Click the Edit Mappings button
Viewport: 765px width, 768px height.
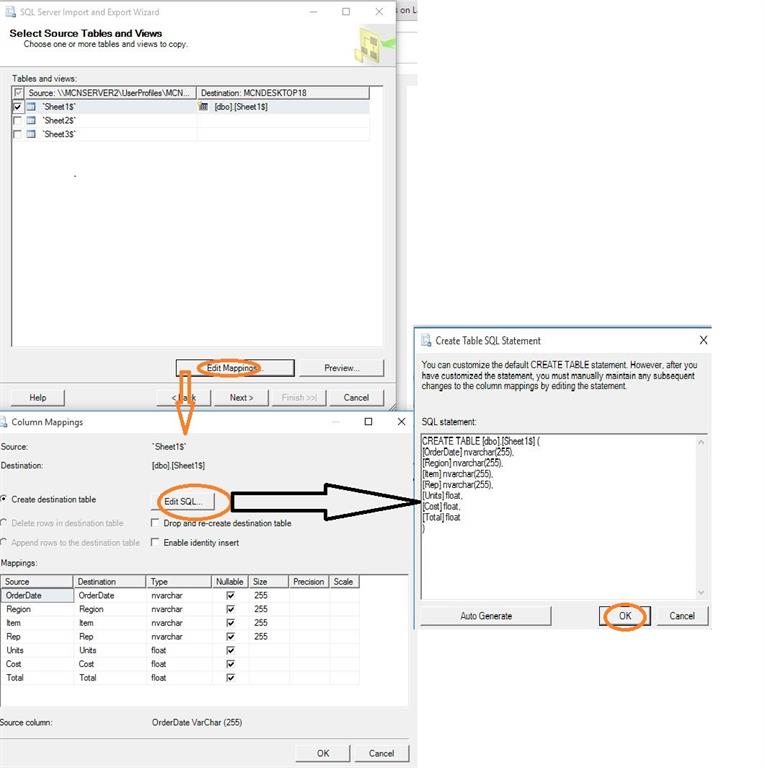pos(235,368)
